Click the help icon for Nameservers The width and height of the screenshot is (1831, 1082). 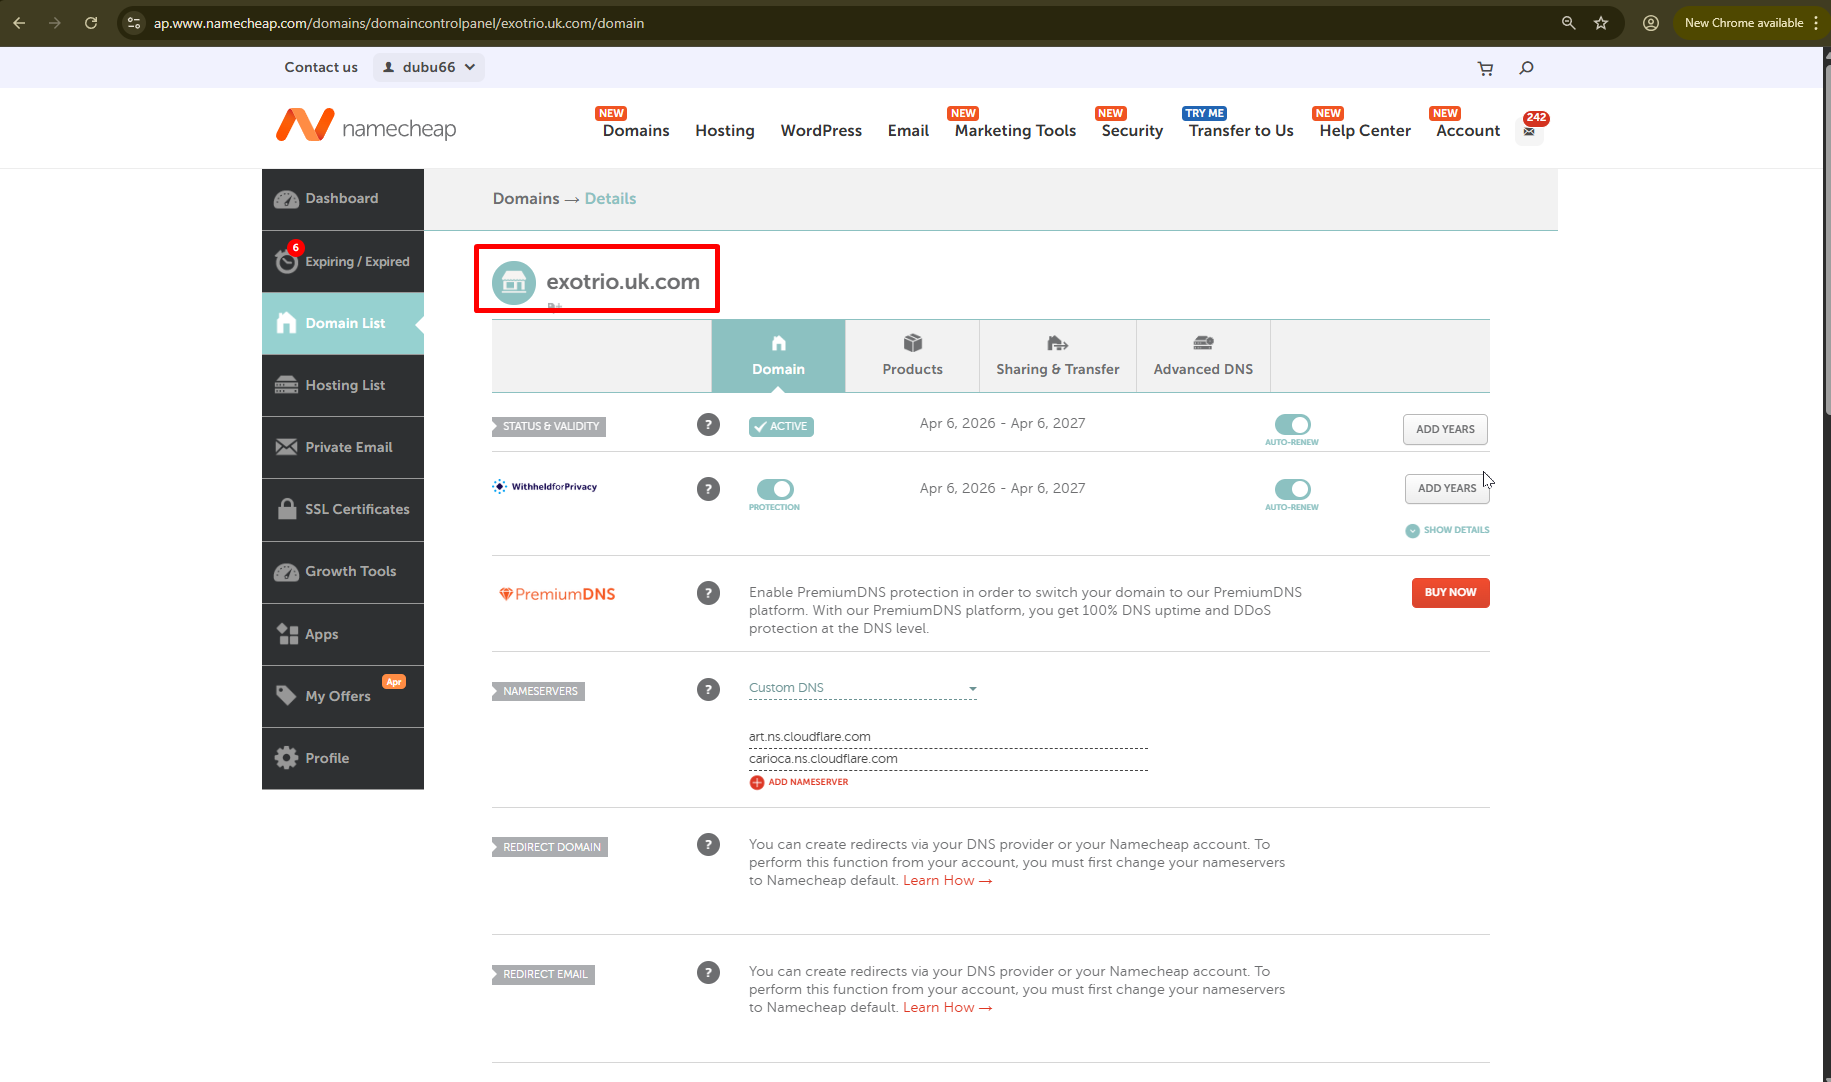(708, 689)
